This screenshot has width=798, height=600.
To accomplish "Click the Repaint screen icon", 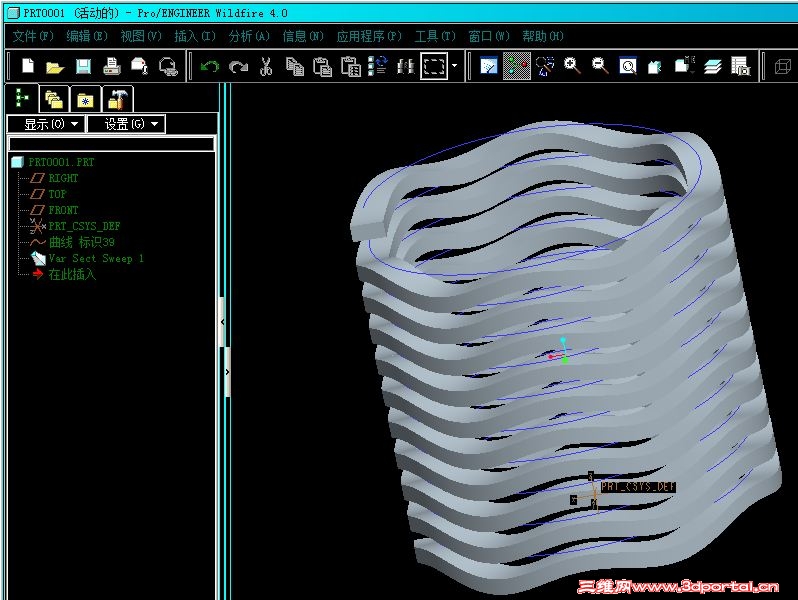I will [x=489, y=67].
